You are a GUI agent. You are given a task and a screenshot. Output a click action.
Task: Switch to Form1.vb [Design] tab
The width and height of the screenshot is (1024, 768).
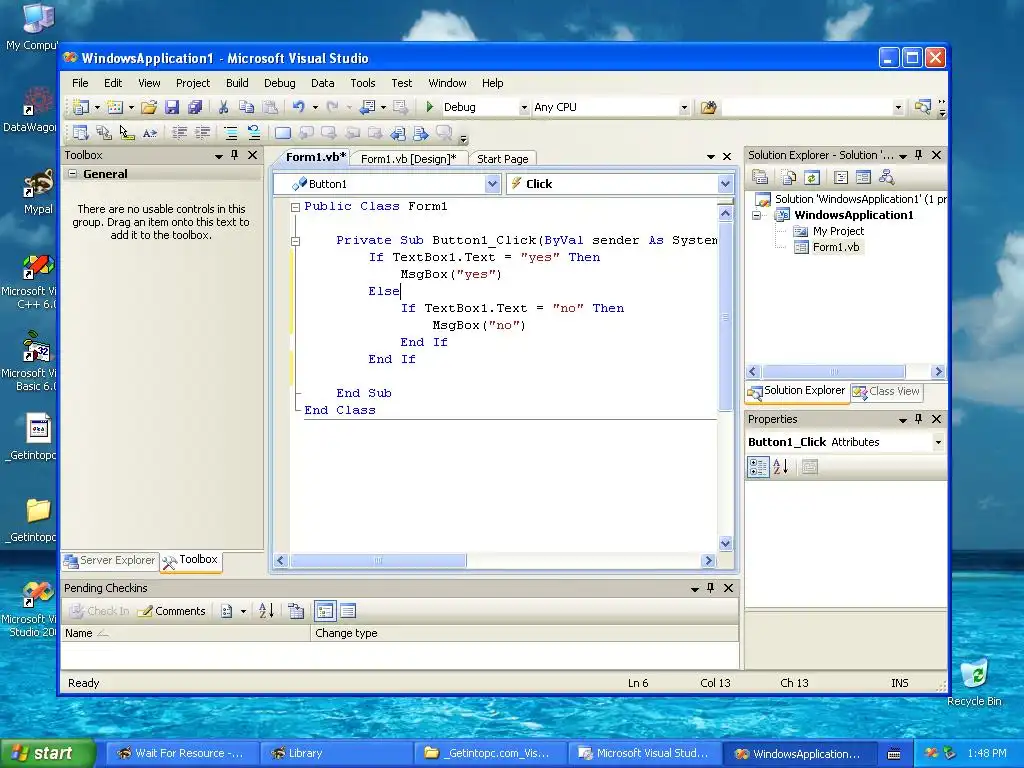(409, 159)
